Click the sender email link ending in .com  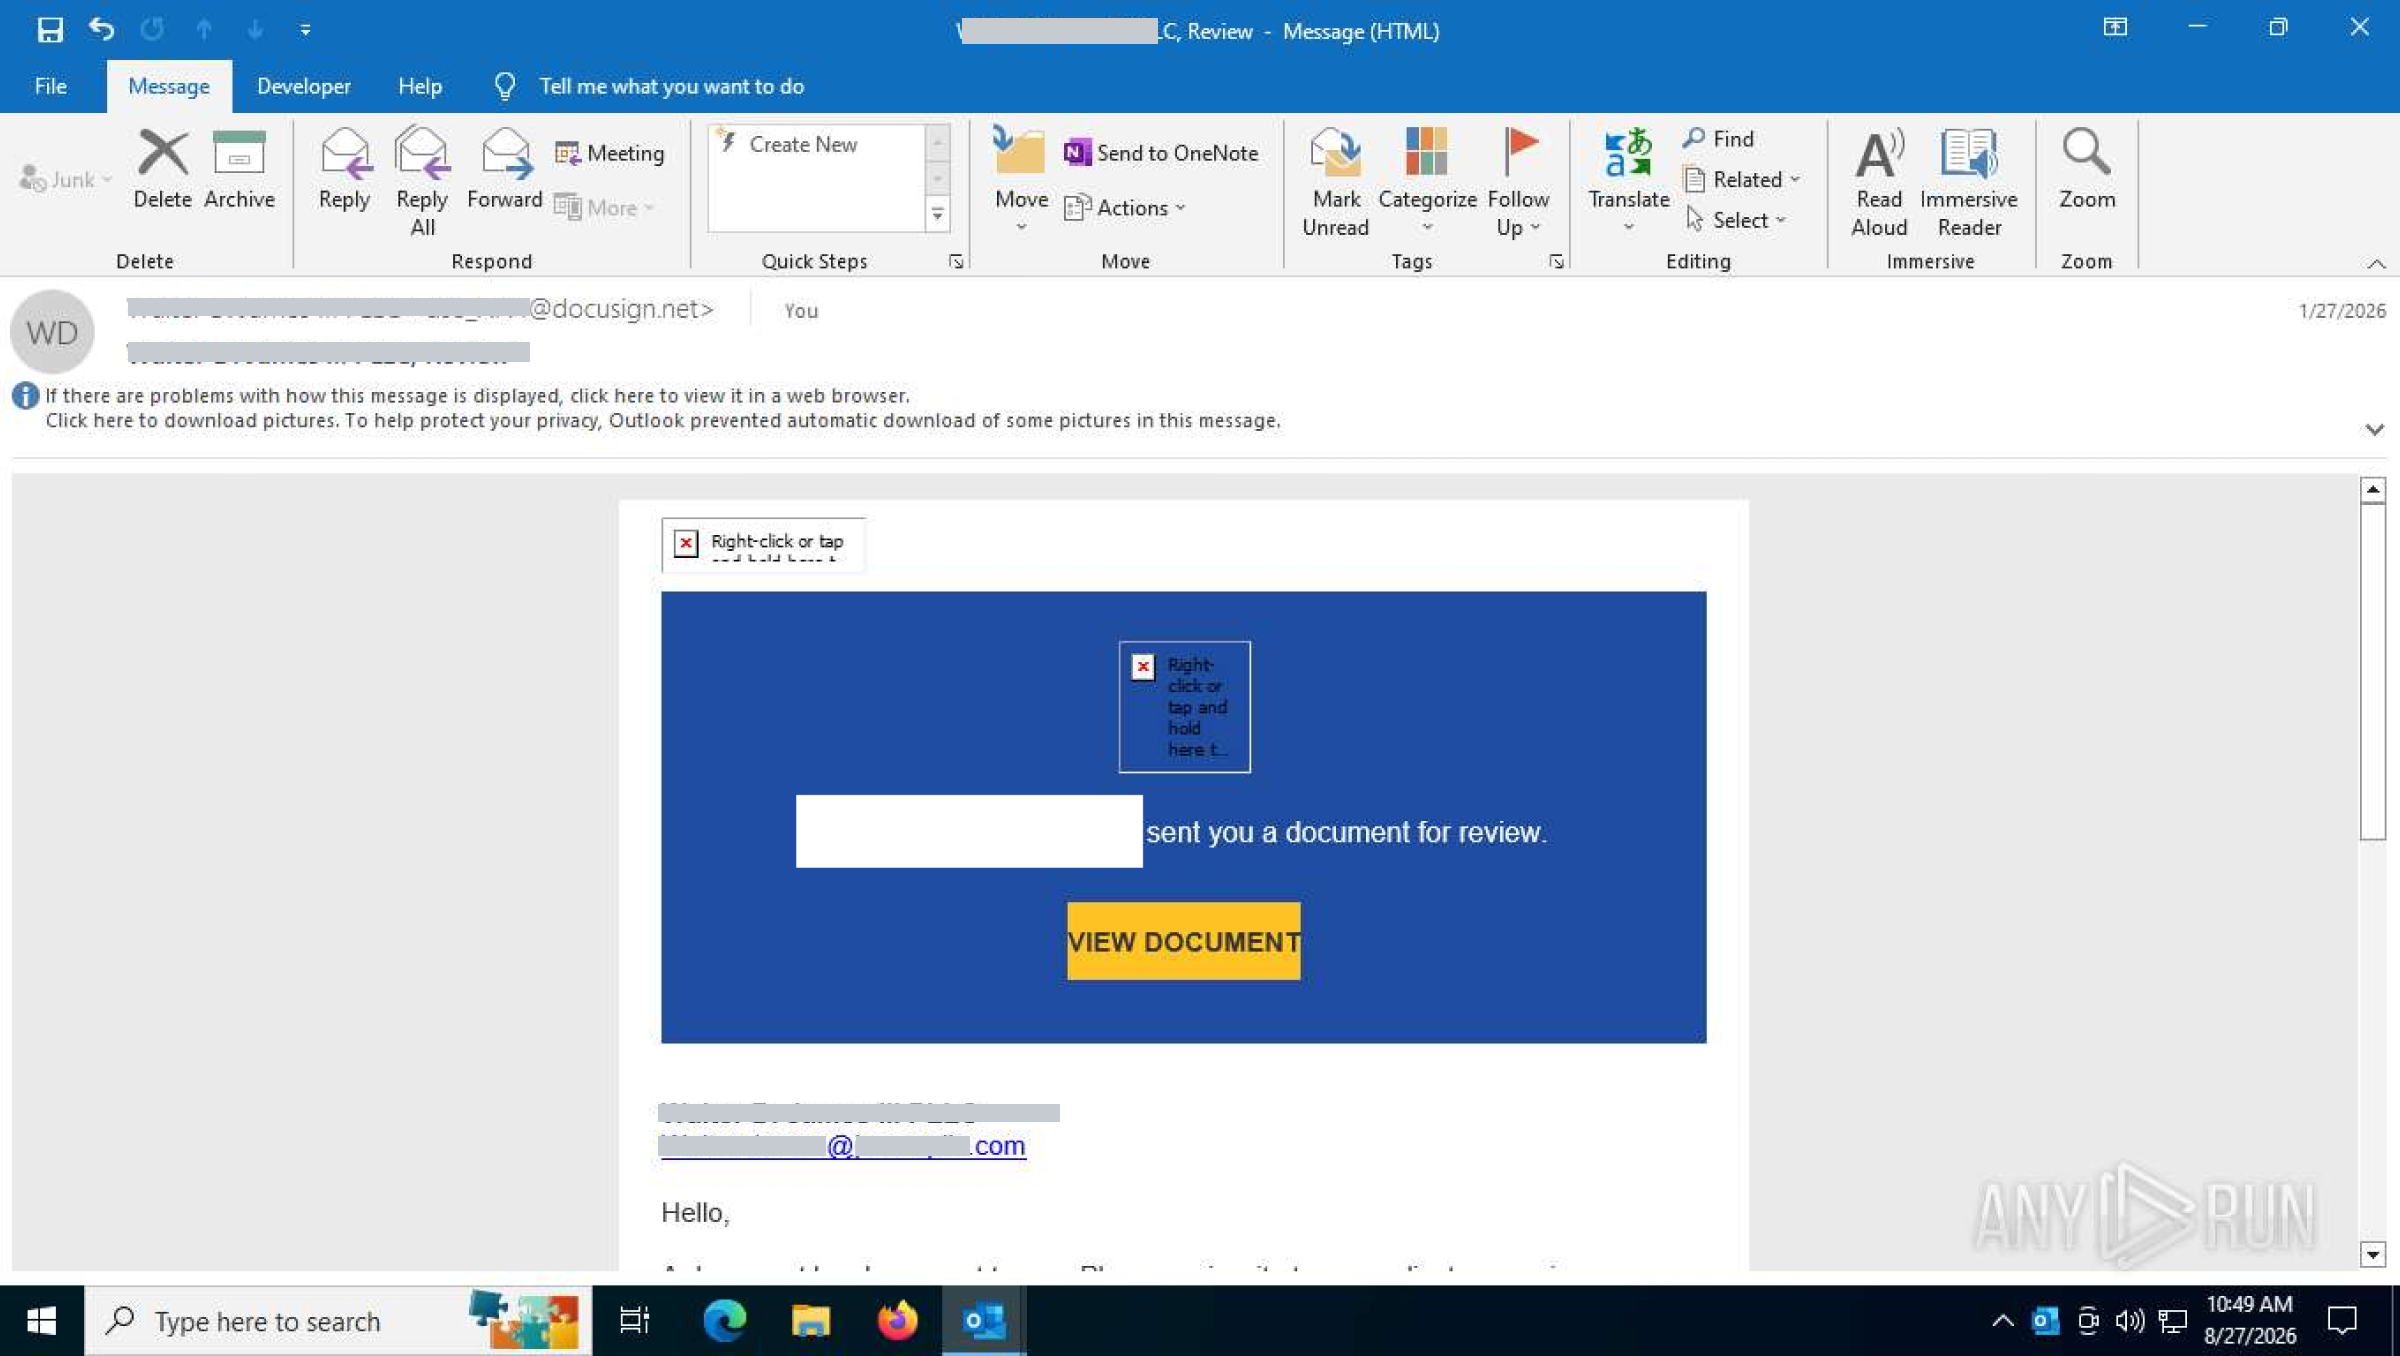pos(843,1146)
